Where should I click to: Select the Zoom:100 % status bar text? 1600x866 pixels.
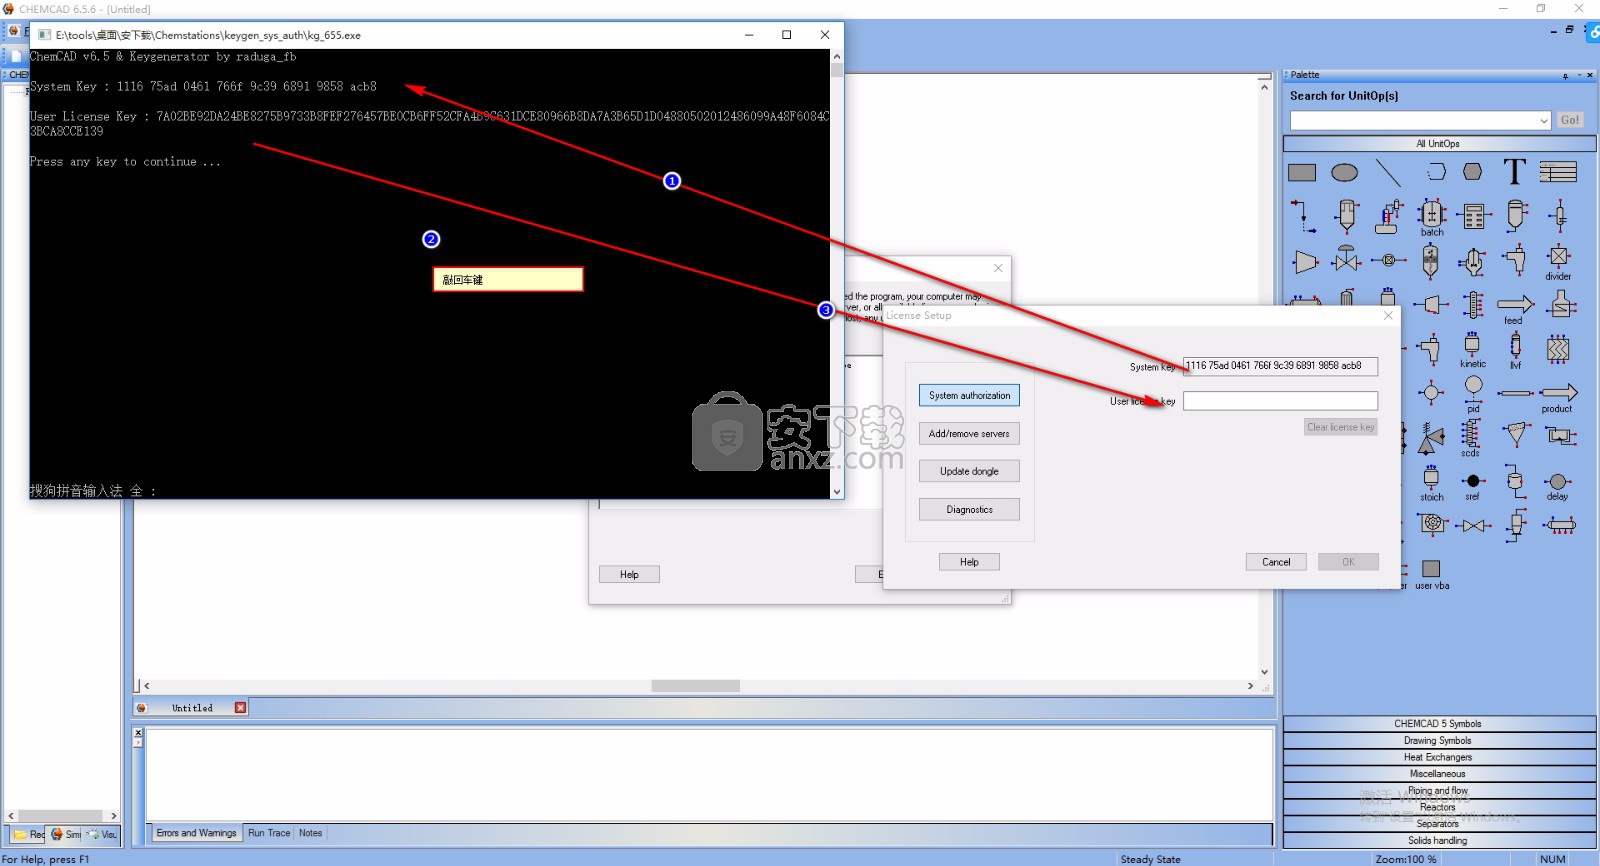(1405, 859)
